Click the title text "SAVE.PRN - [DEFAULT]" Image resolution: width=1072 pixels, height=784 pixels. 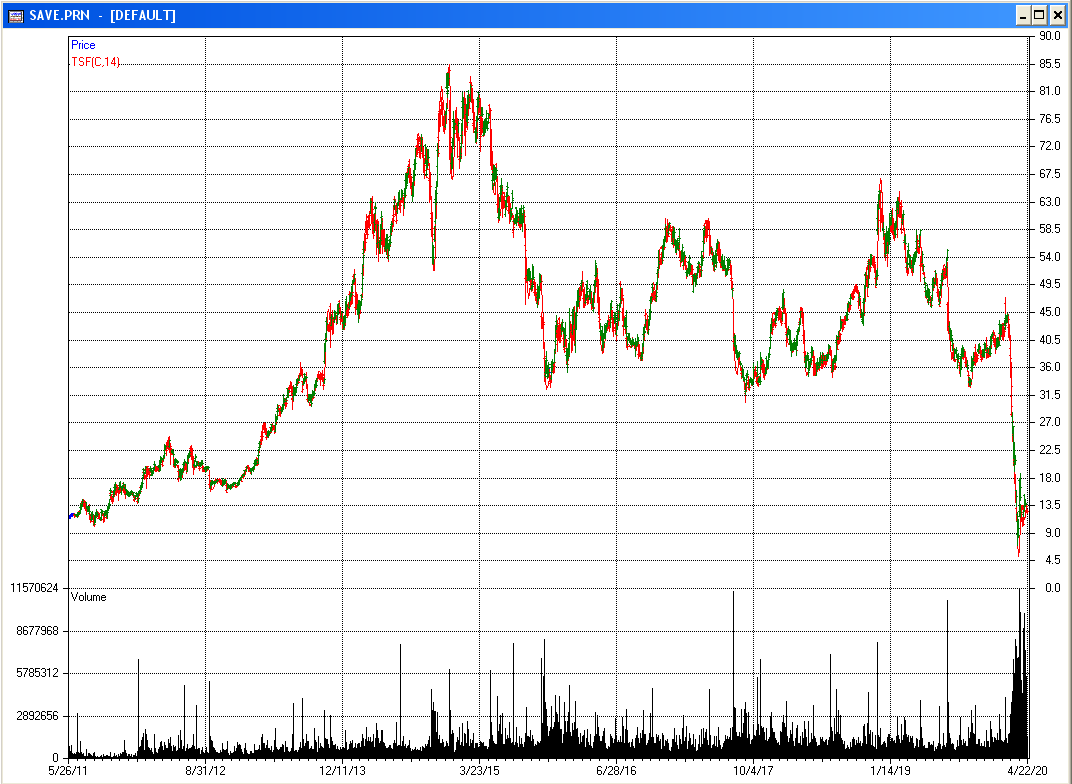click(103, 15)
